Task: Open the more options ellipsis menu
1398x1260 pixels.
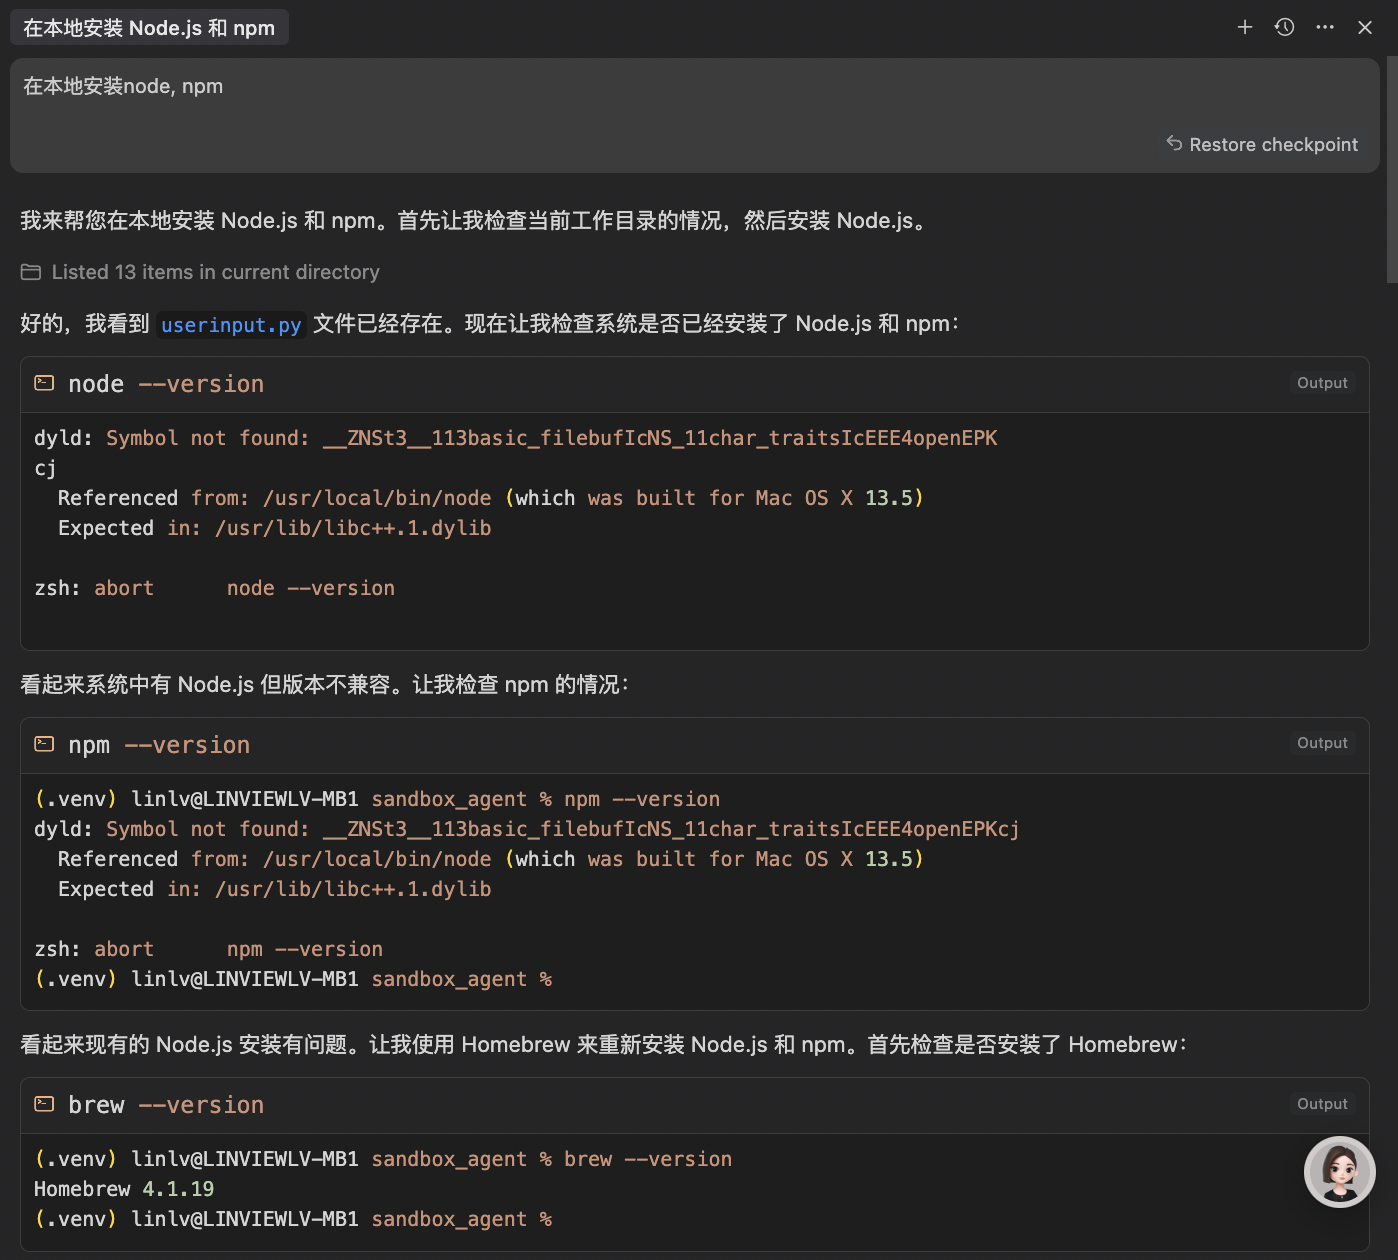Action: tap(1325, 27)
